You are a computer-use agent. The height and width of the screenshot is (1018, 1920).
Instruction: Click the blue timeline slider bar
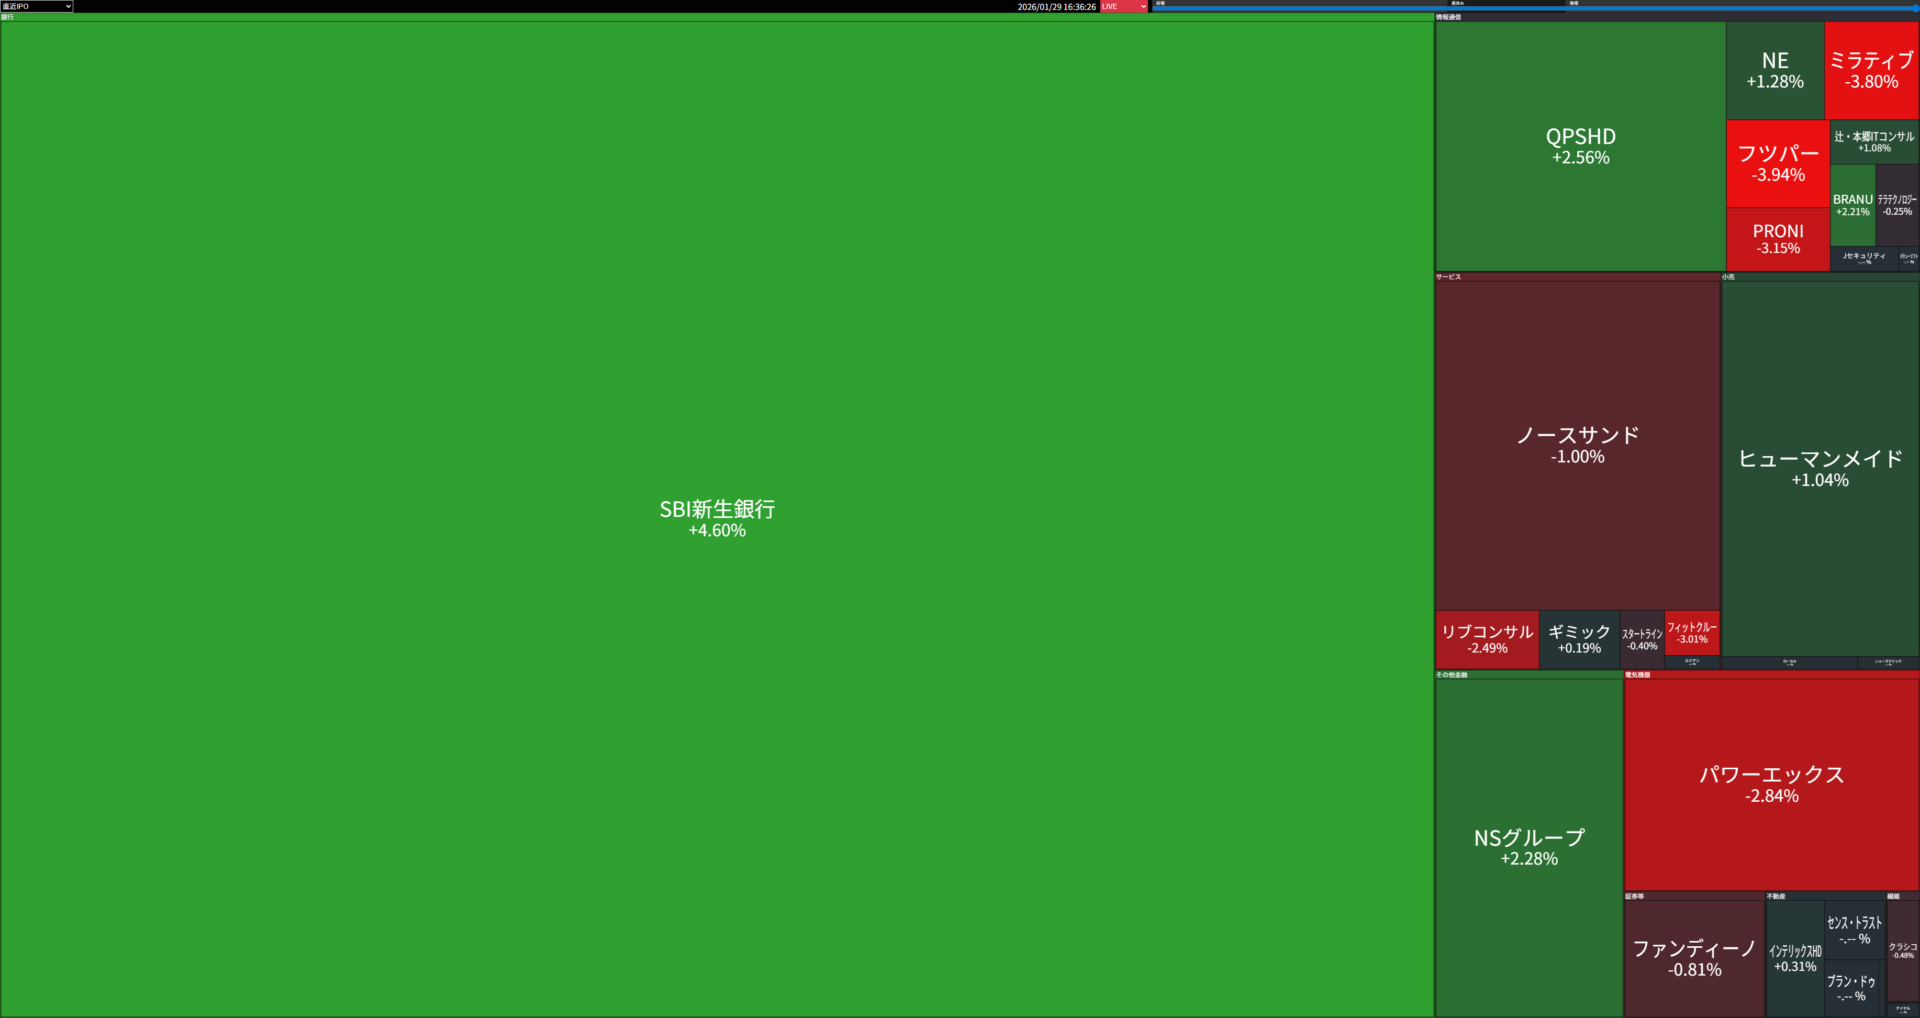(1535, 8)
